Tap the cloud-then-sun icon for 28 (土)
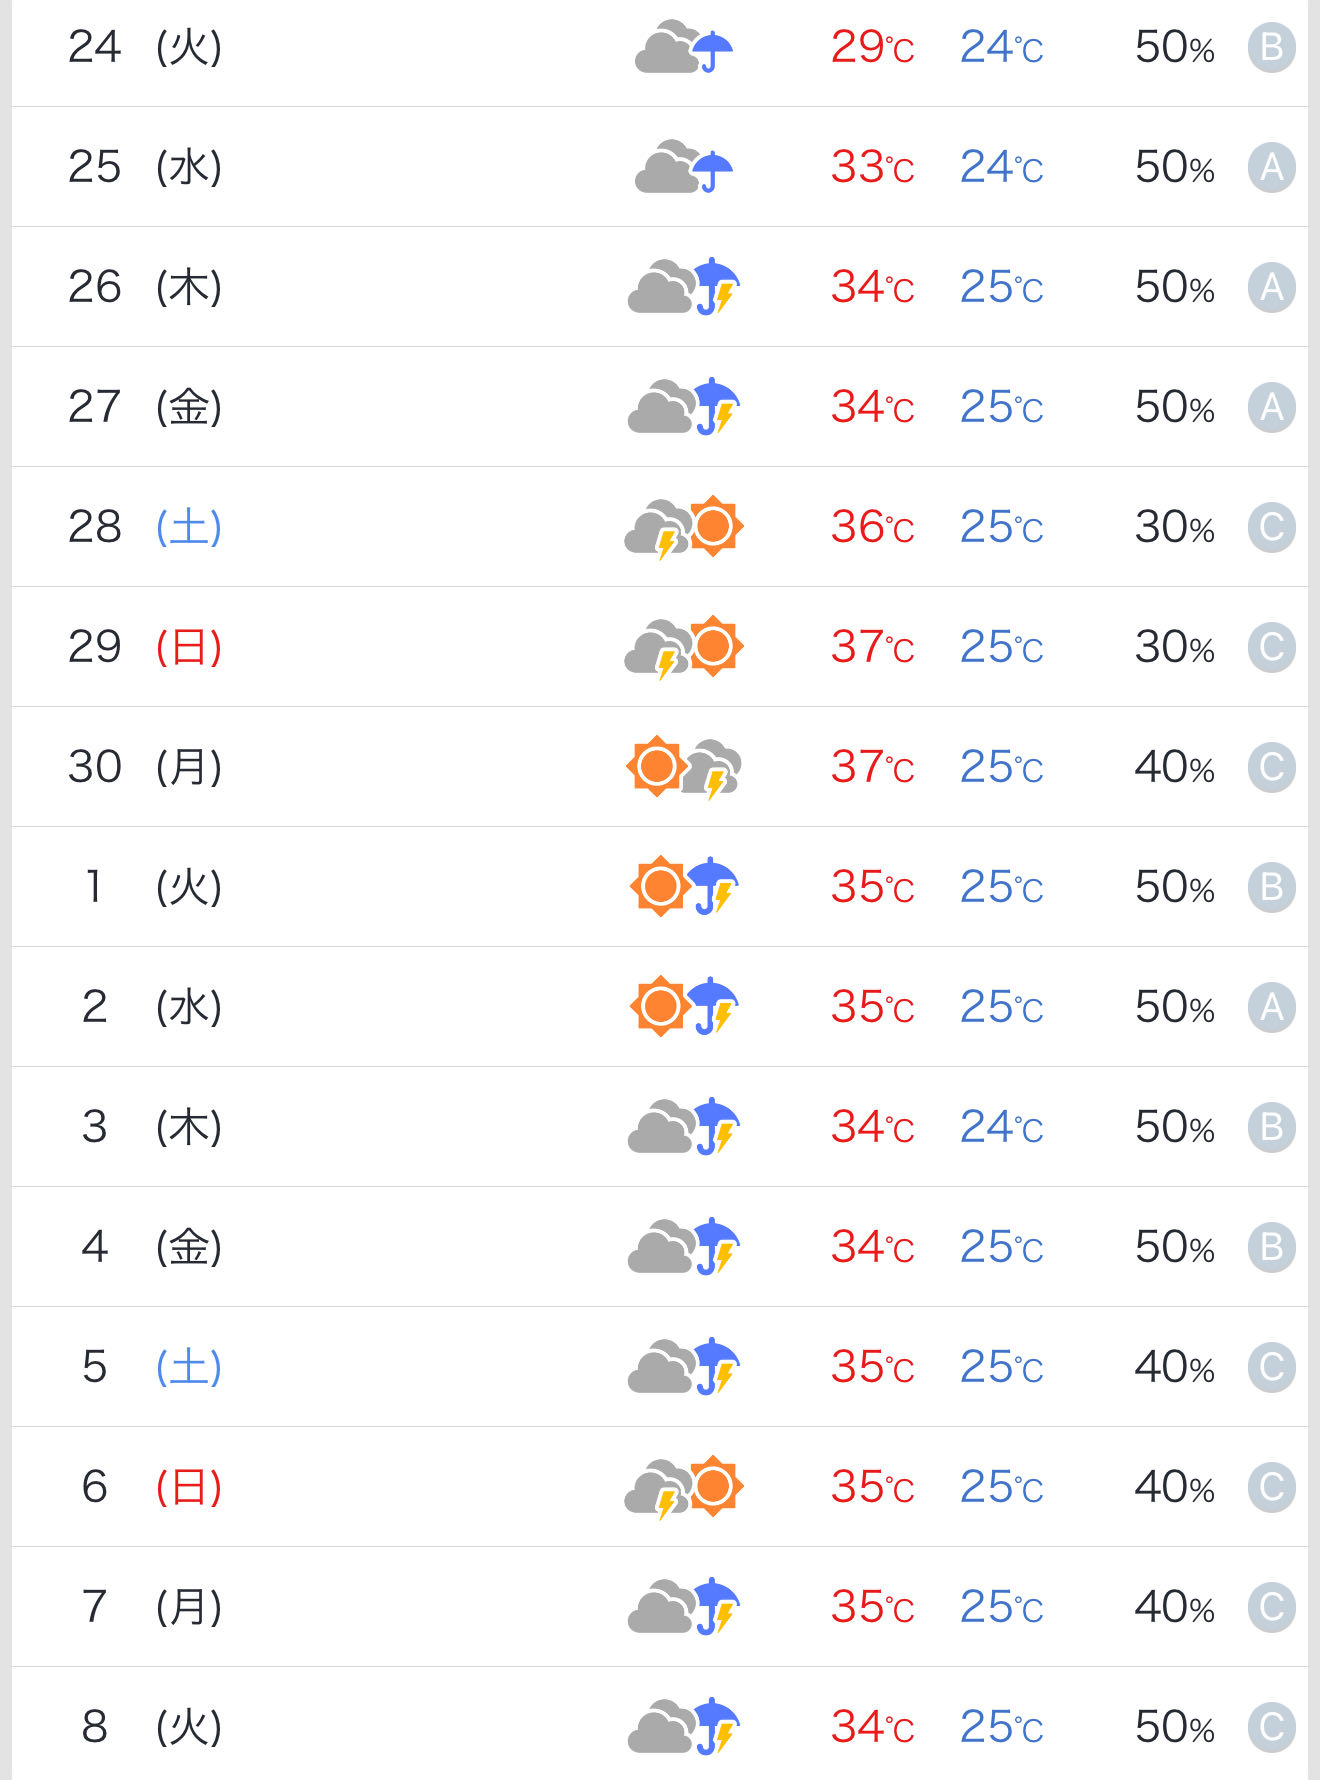Screen dimensions: 1320x1780 (x=684, y=527)
